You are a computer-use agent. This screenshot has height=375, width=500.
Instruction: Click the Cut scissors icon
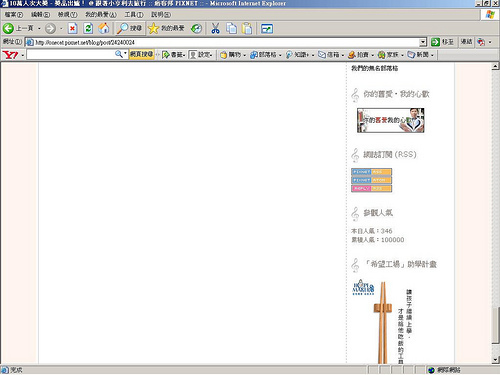[215, 28]
